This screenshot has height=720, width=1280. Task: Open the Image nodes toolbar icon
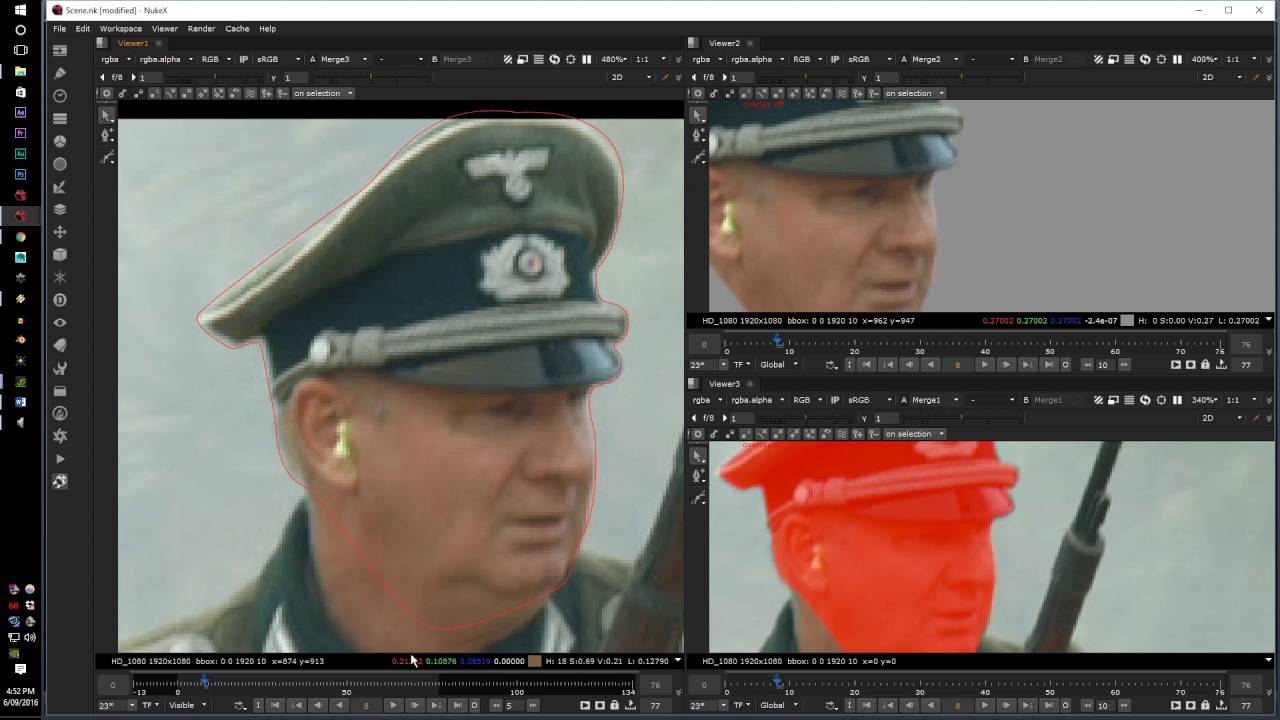(60, 50)
